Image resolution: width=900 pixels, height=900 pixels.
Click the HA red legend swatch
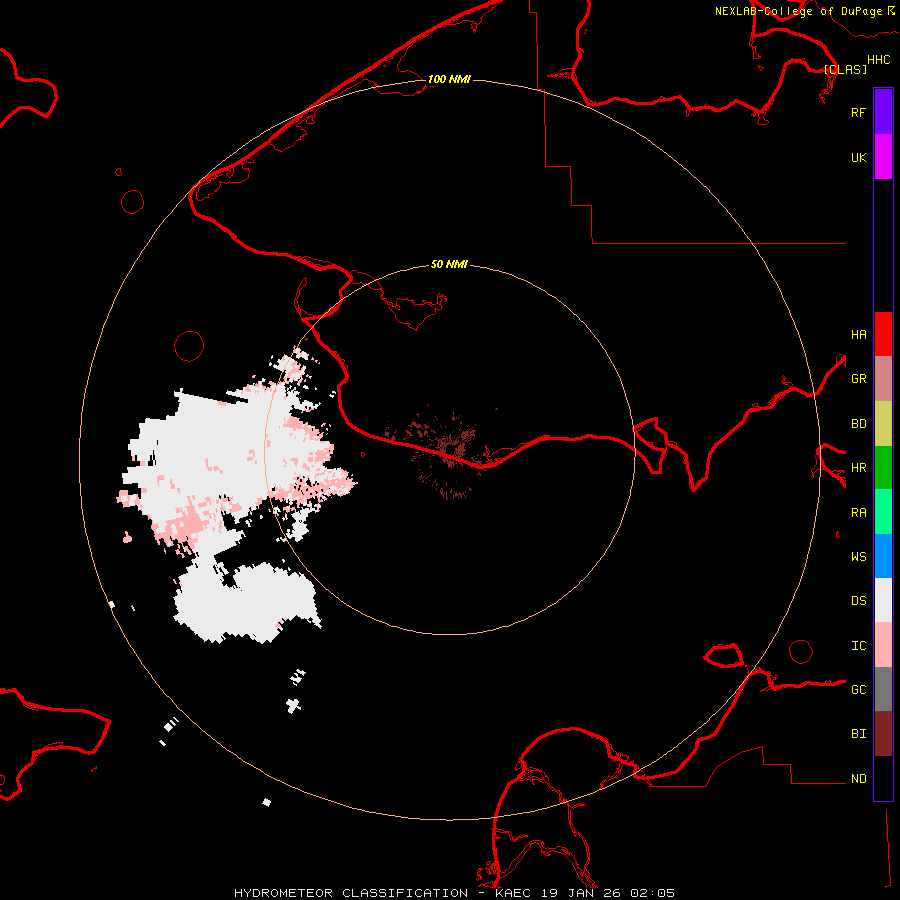pos(883,334)
